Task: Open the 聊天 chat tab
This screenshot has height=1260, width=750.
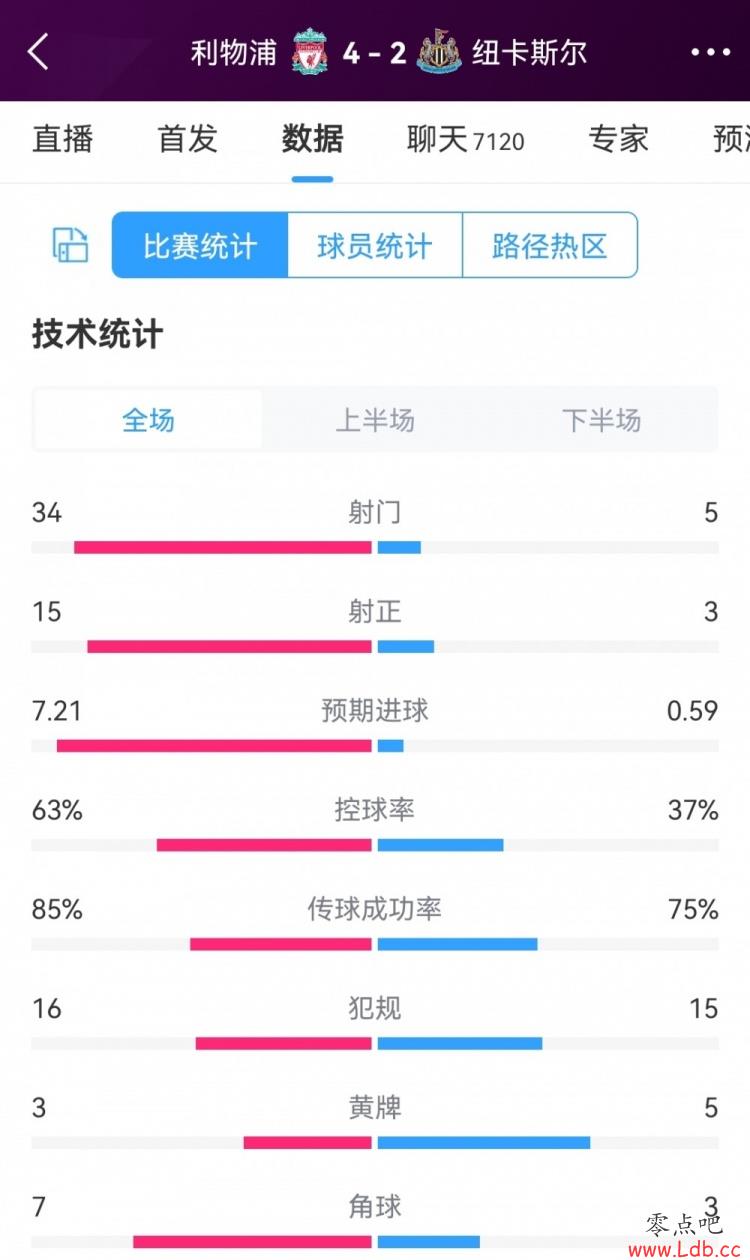Action: tap(466, 140)
